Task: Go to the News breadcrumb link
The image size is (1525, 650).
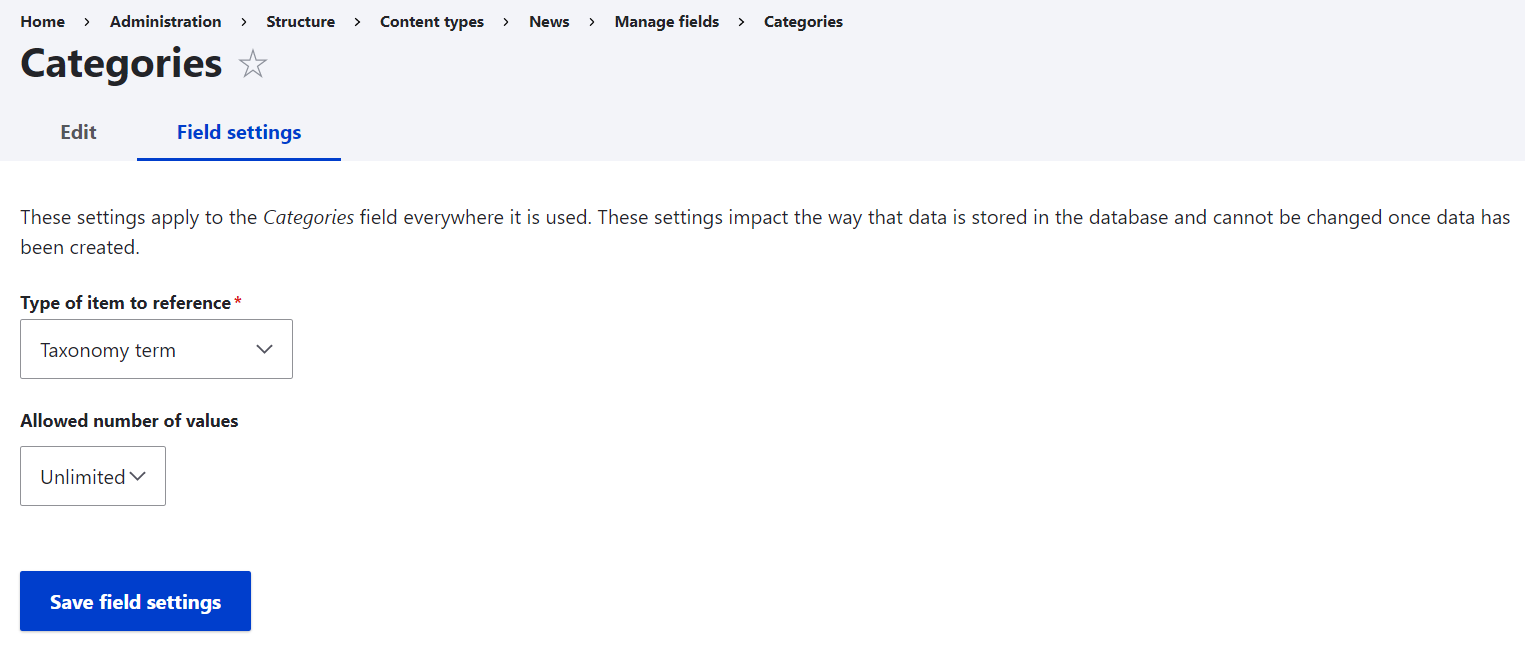Action: point(549,21)
